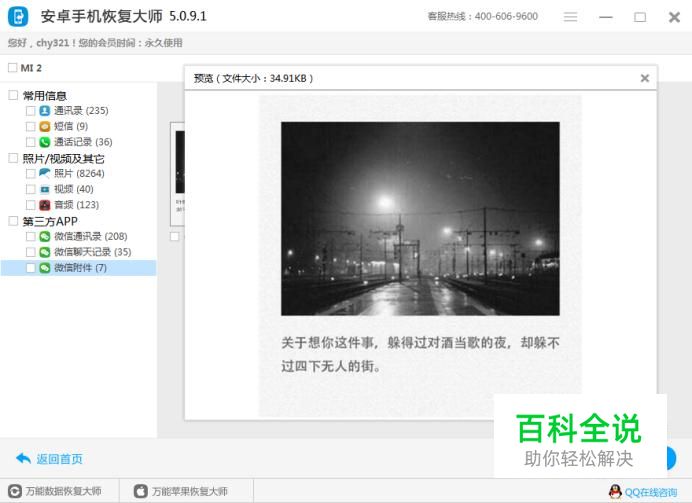Close the application window
The height and width of the screenshot is (503, 692).
coord(674,17)
